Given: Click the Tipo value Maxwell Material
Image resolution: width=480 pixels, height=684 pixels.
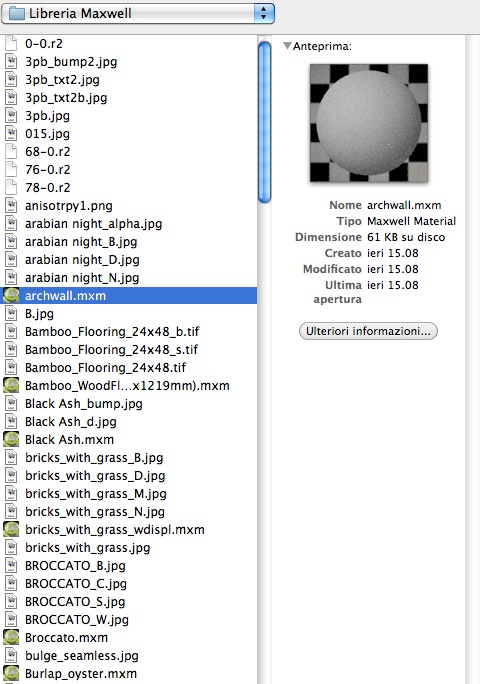Looking at the screenshot, I should pos(411,221).
